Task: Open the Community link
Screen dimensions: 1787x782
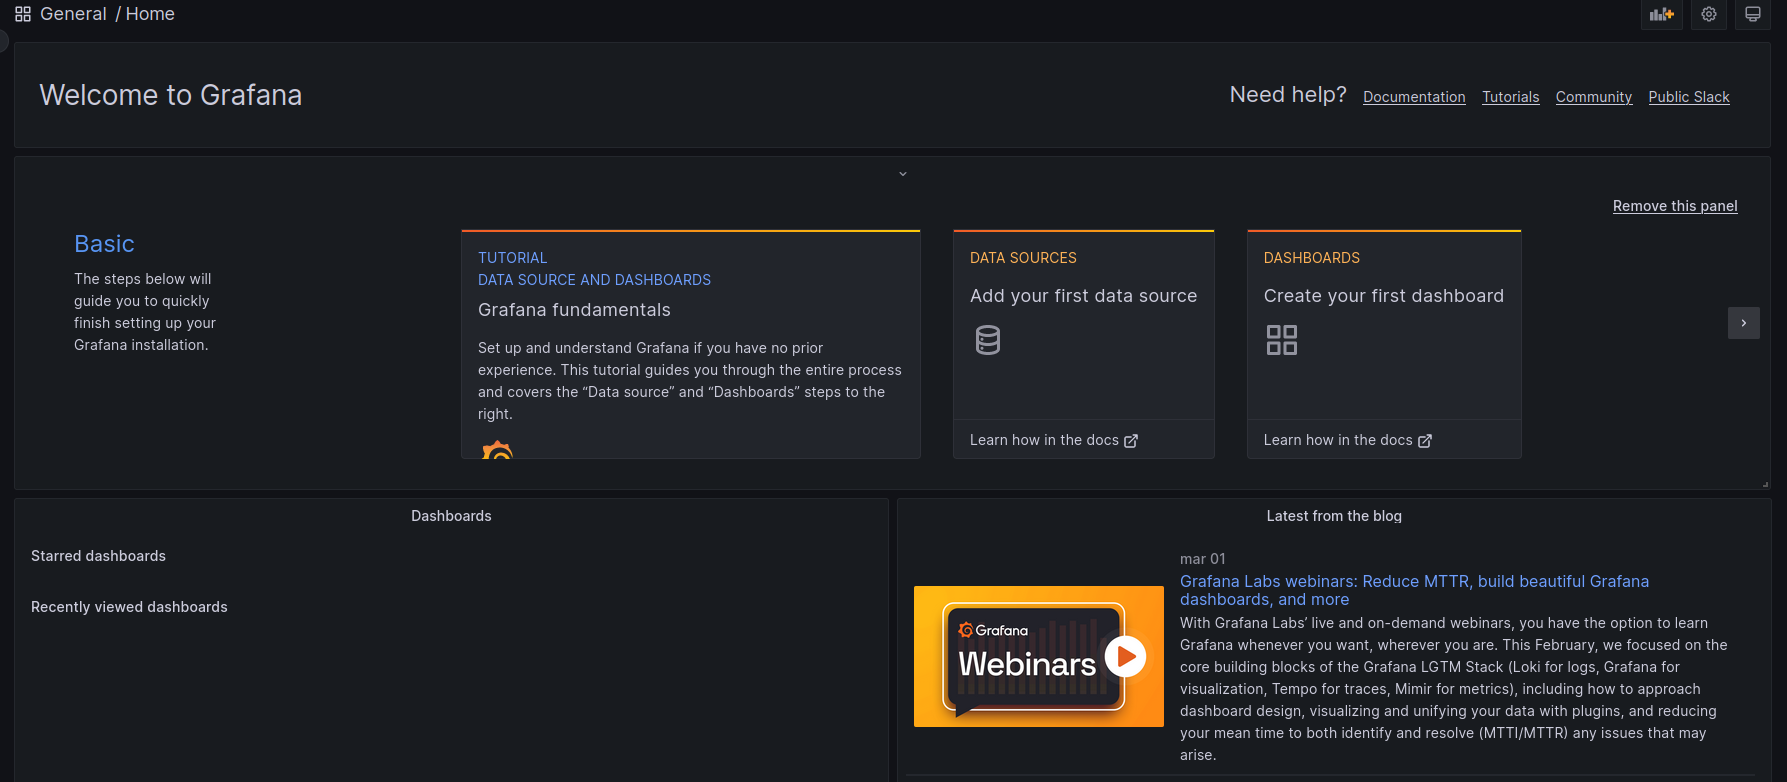Action: 1594,97
